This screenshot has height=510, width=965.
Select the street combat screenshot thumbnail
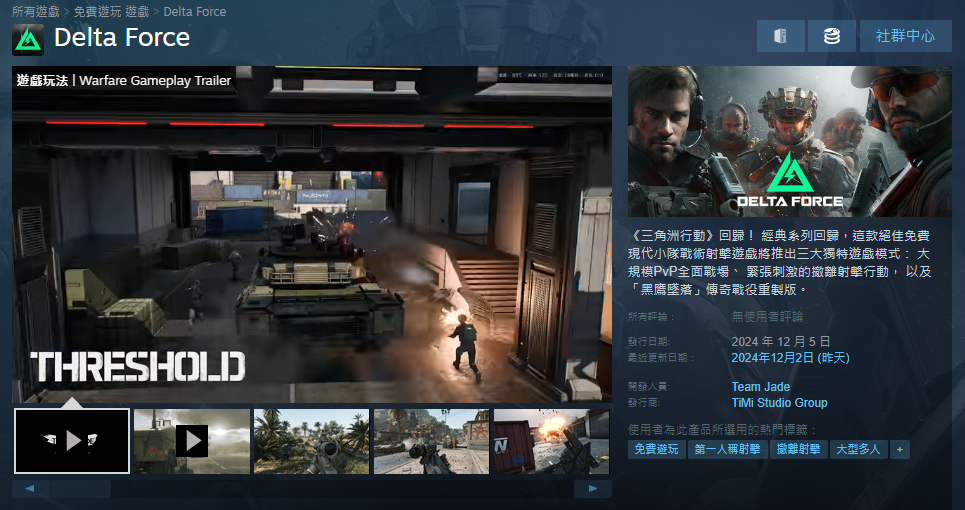coord(431,441)
